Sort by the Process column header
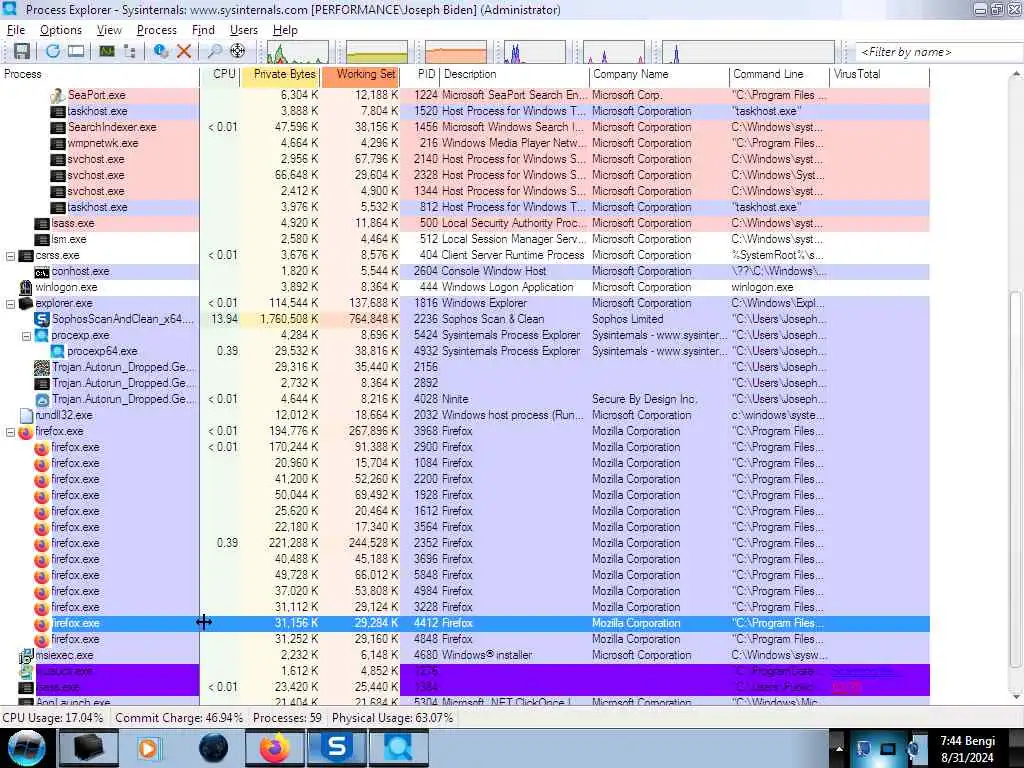This screenshot has height=768, width=1024. (x=100, y=74)
